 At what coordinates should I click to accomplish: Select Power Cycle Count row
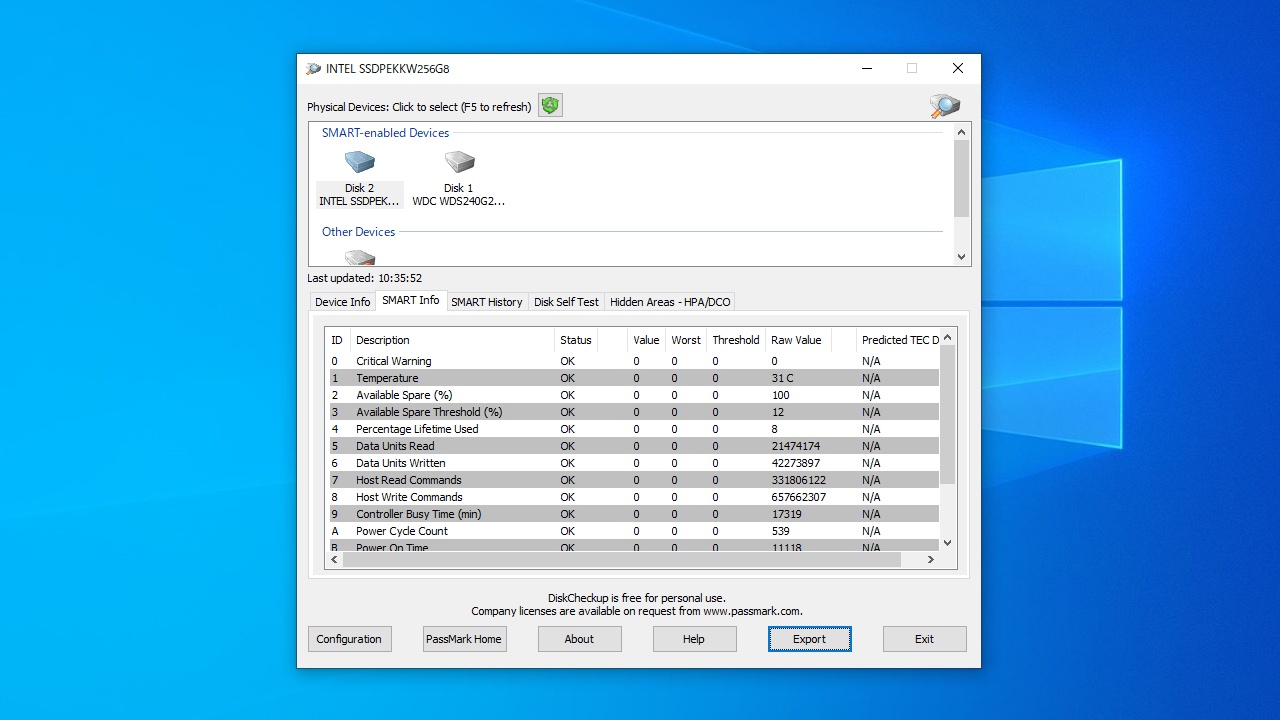click(x=634, y=531)
